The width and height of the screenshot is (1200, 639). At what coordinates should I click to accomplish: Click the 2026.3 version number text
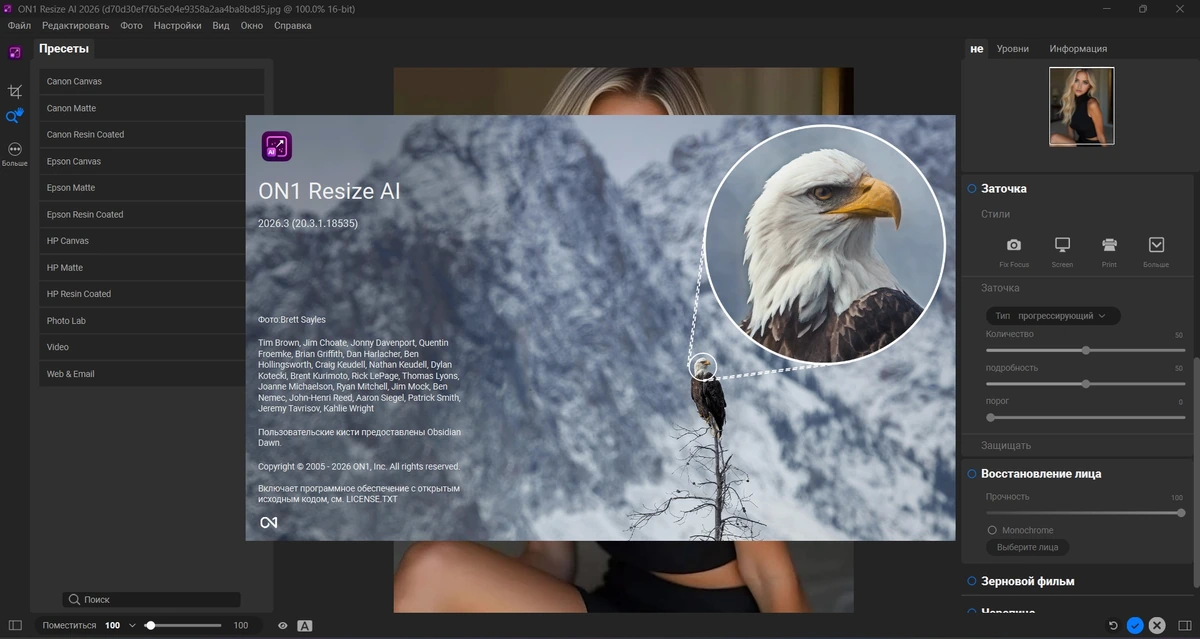[x=308, y=224]
